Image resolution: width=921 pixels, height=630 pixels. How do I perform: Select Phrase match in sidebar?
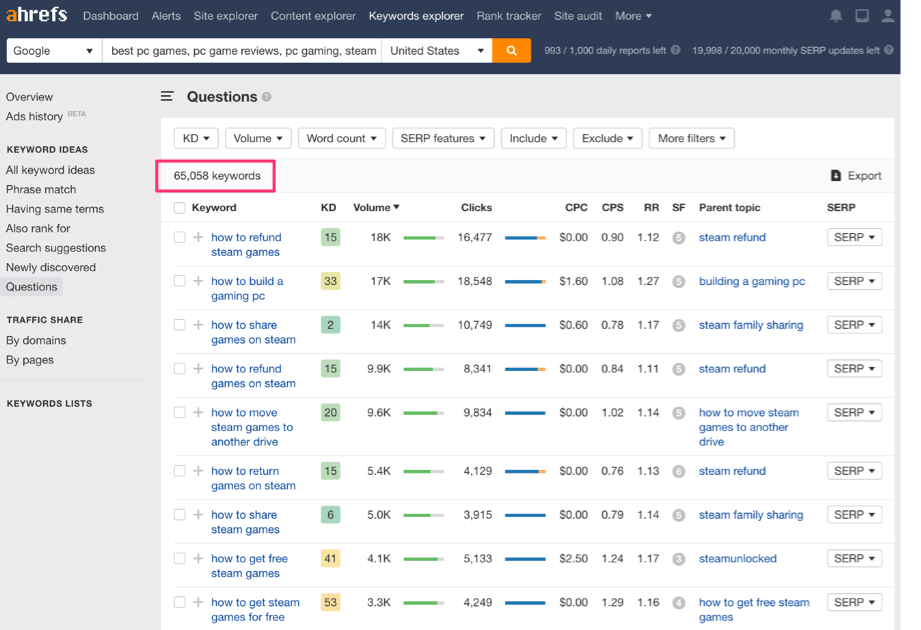click(41, 189)
